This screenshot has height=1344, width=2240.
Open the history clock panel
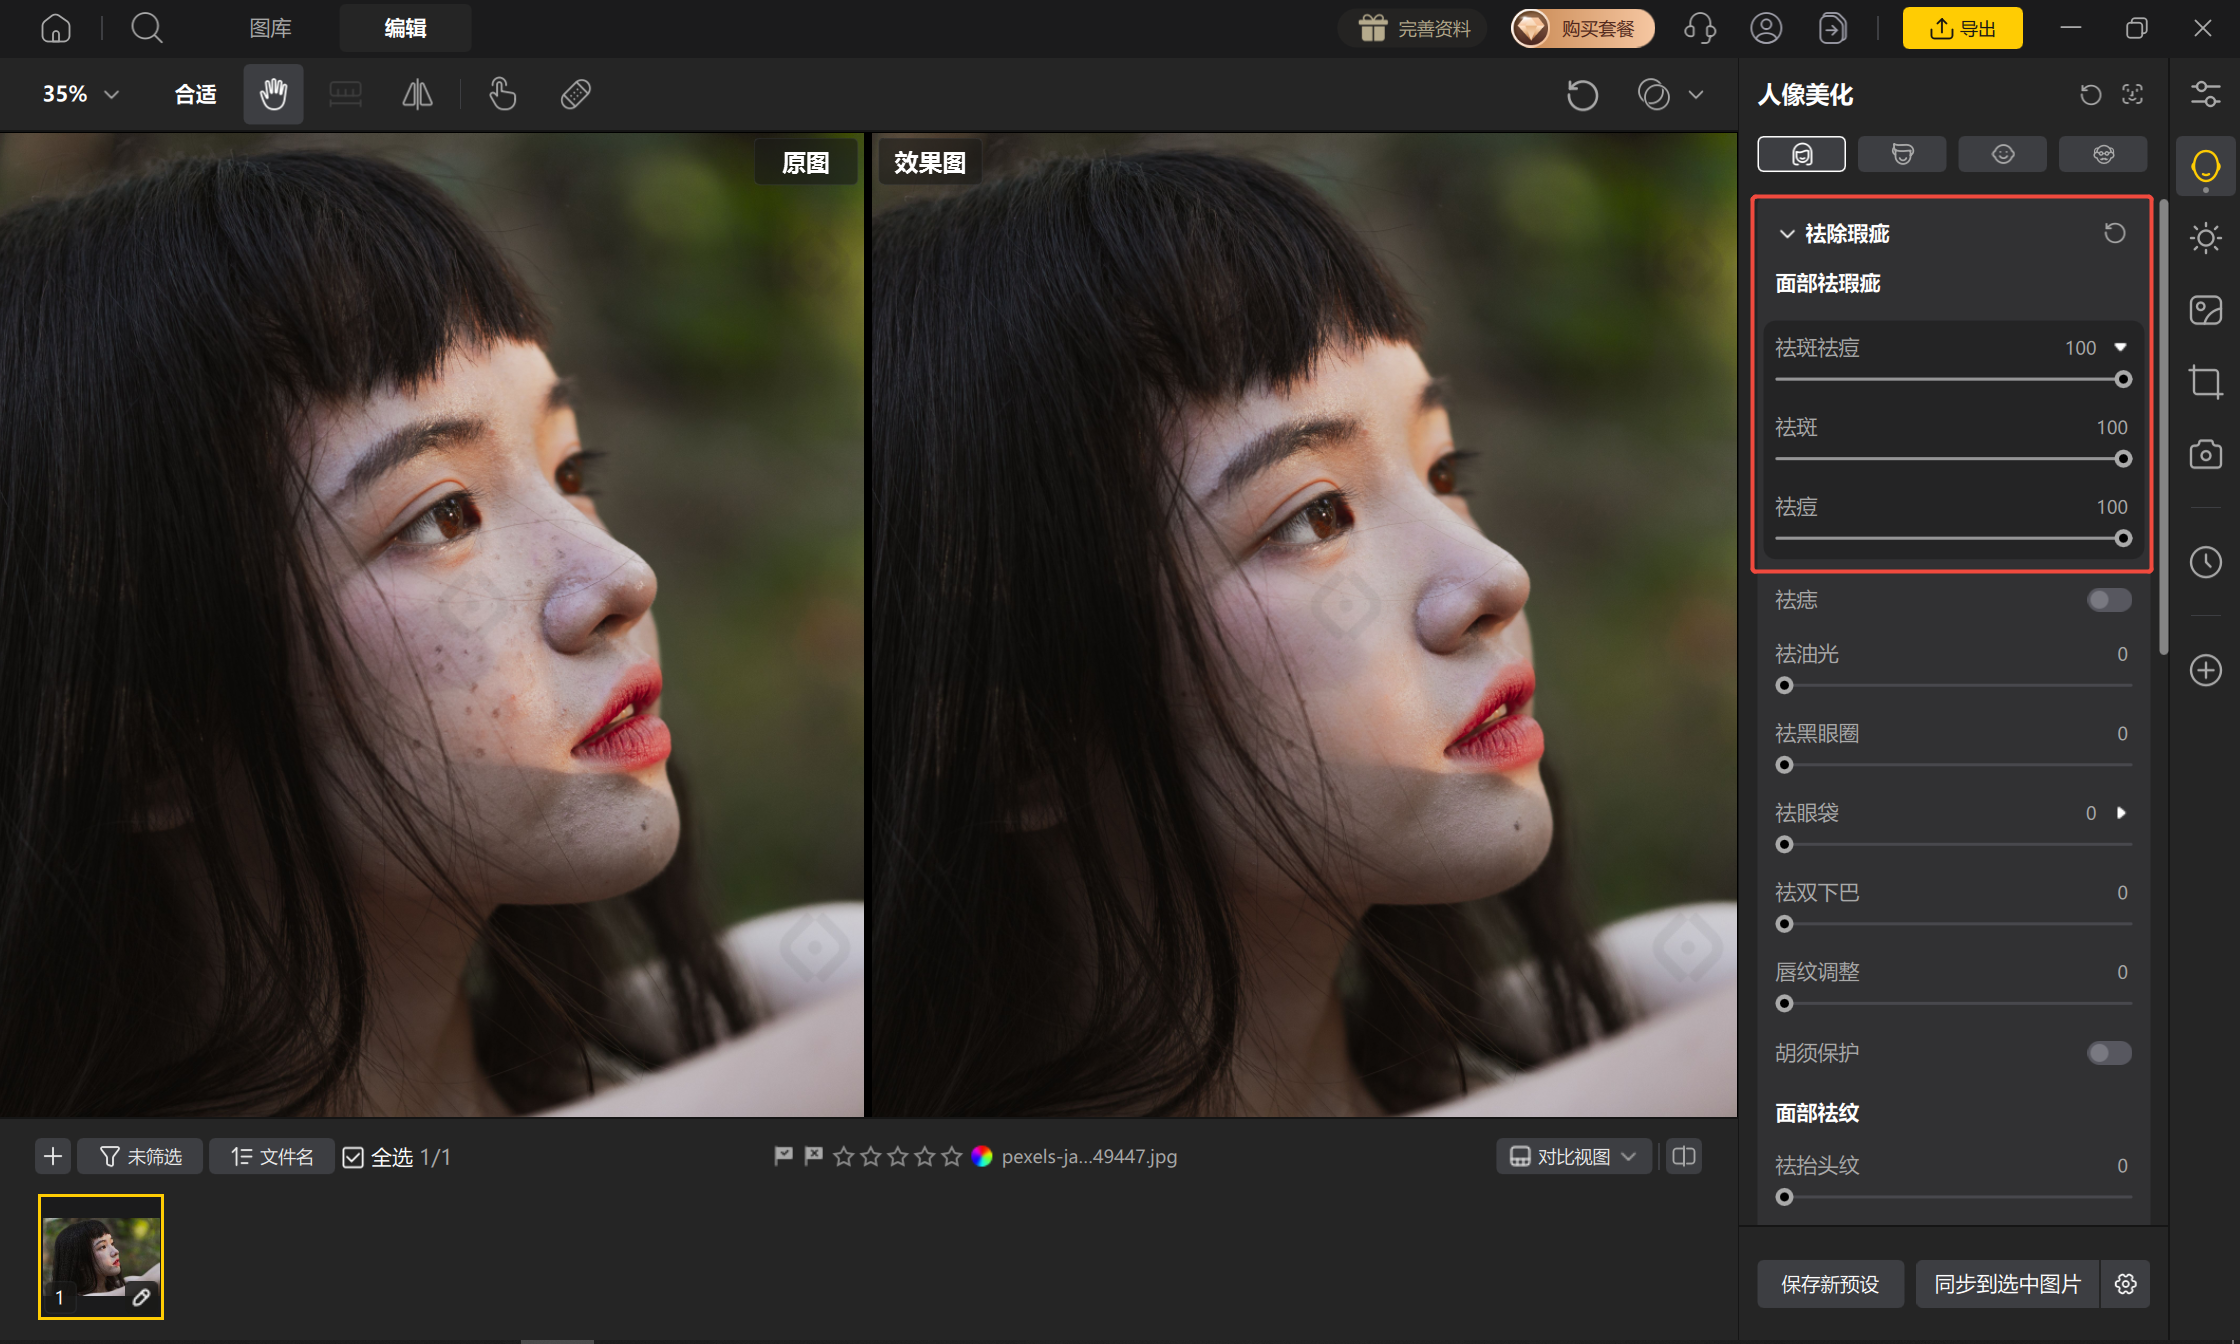(x=2205, y=562)
